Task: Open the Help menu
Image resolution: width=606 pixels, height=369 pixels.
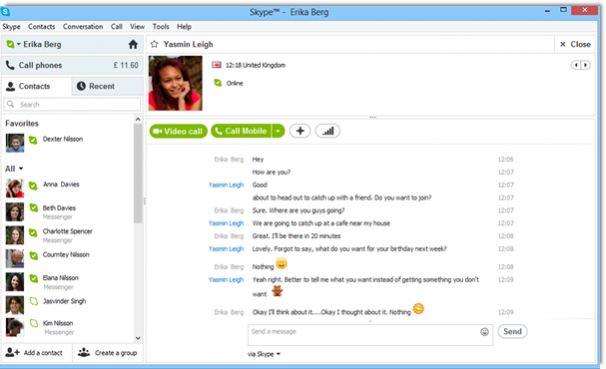Action: click(184, 27)
